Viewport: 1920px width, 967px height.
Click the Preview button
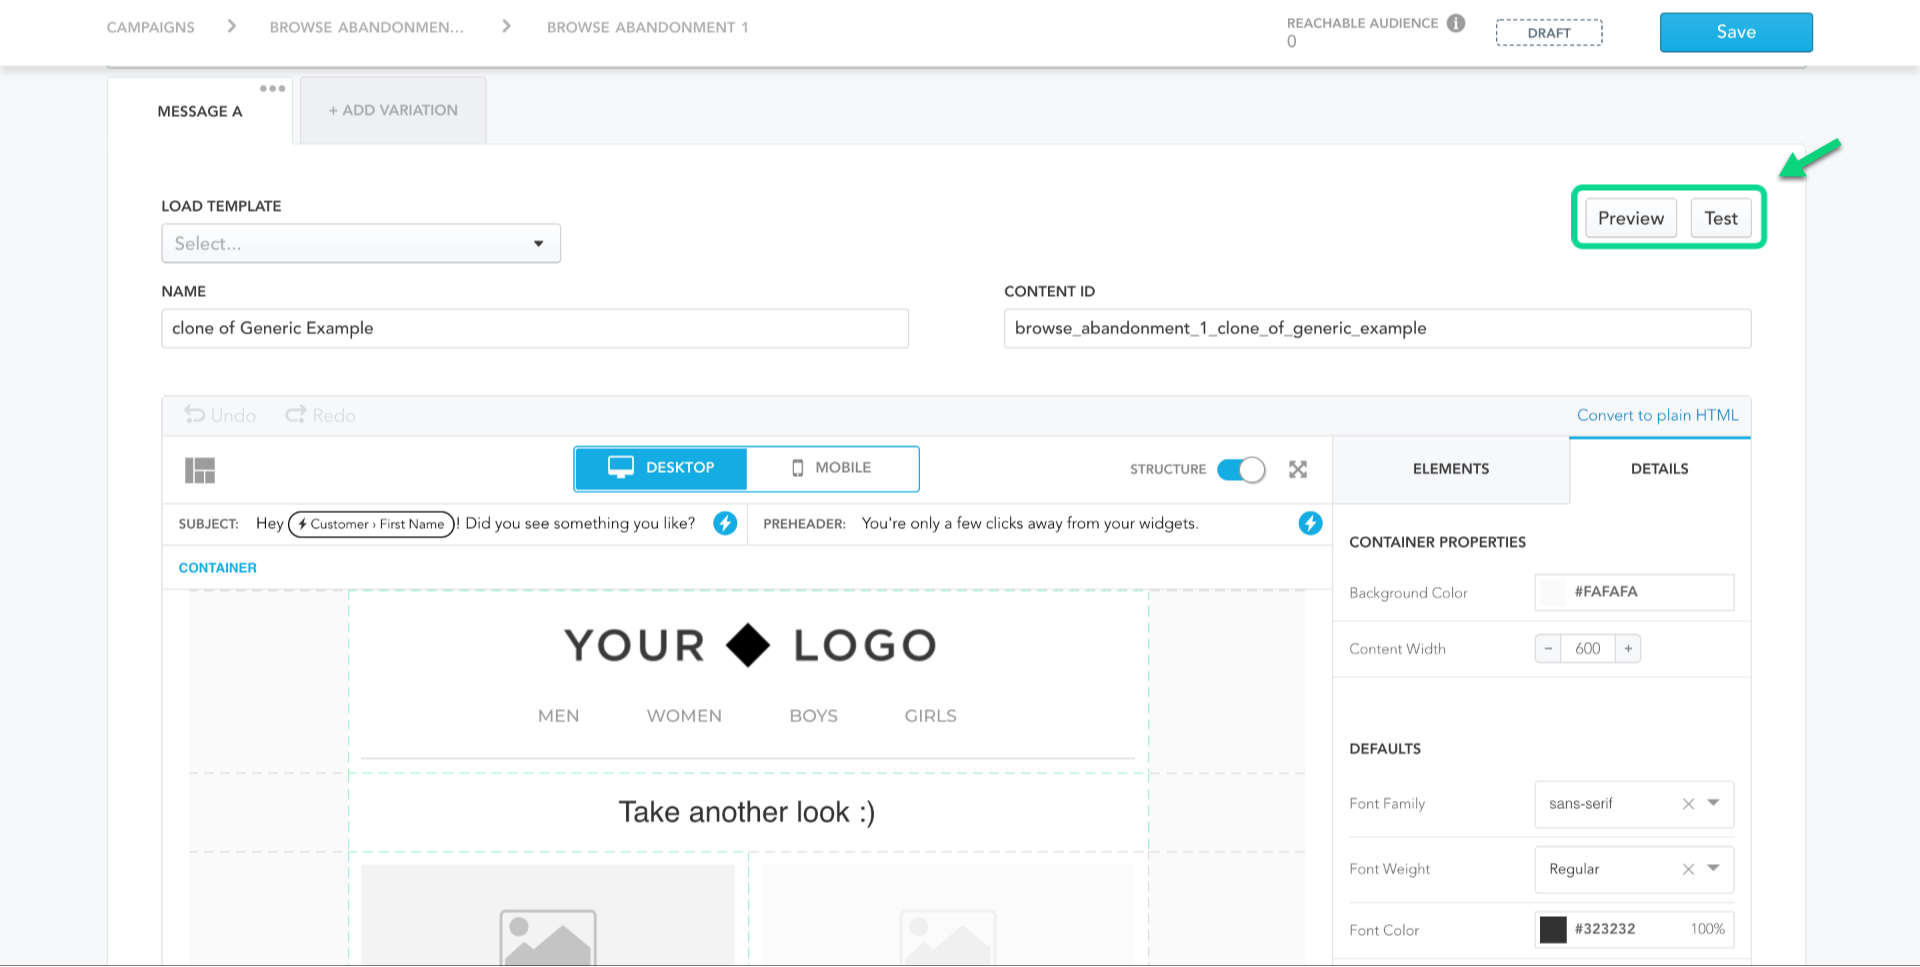pos(1631,218)
